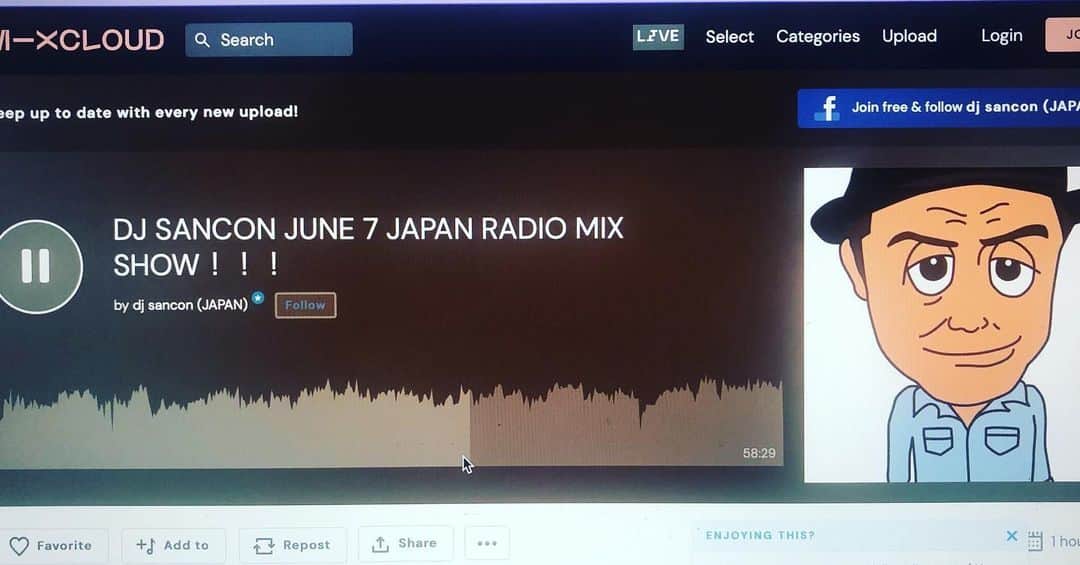The width and height of the screenshot is (1080, 565).
Task: Open the cartoon DJ cover artwork
Action: [x=942, y=325]
